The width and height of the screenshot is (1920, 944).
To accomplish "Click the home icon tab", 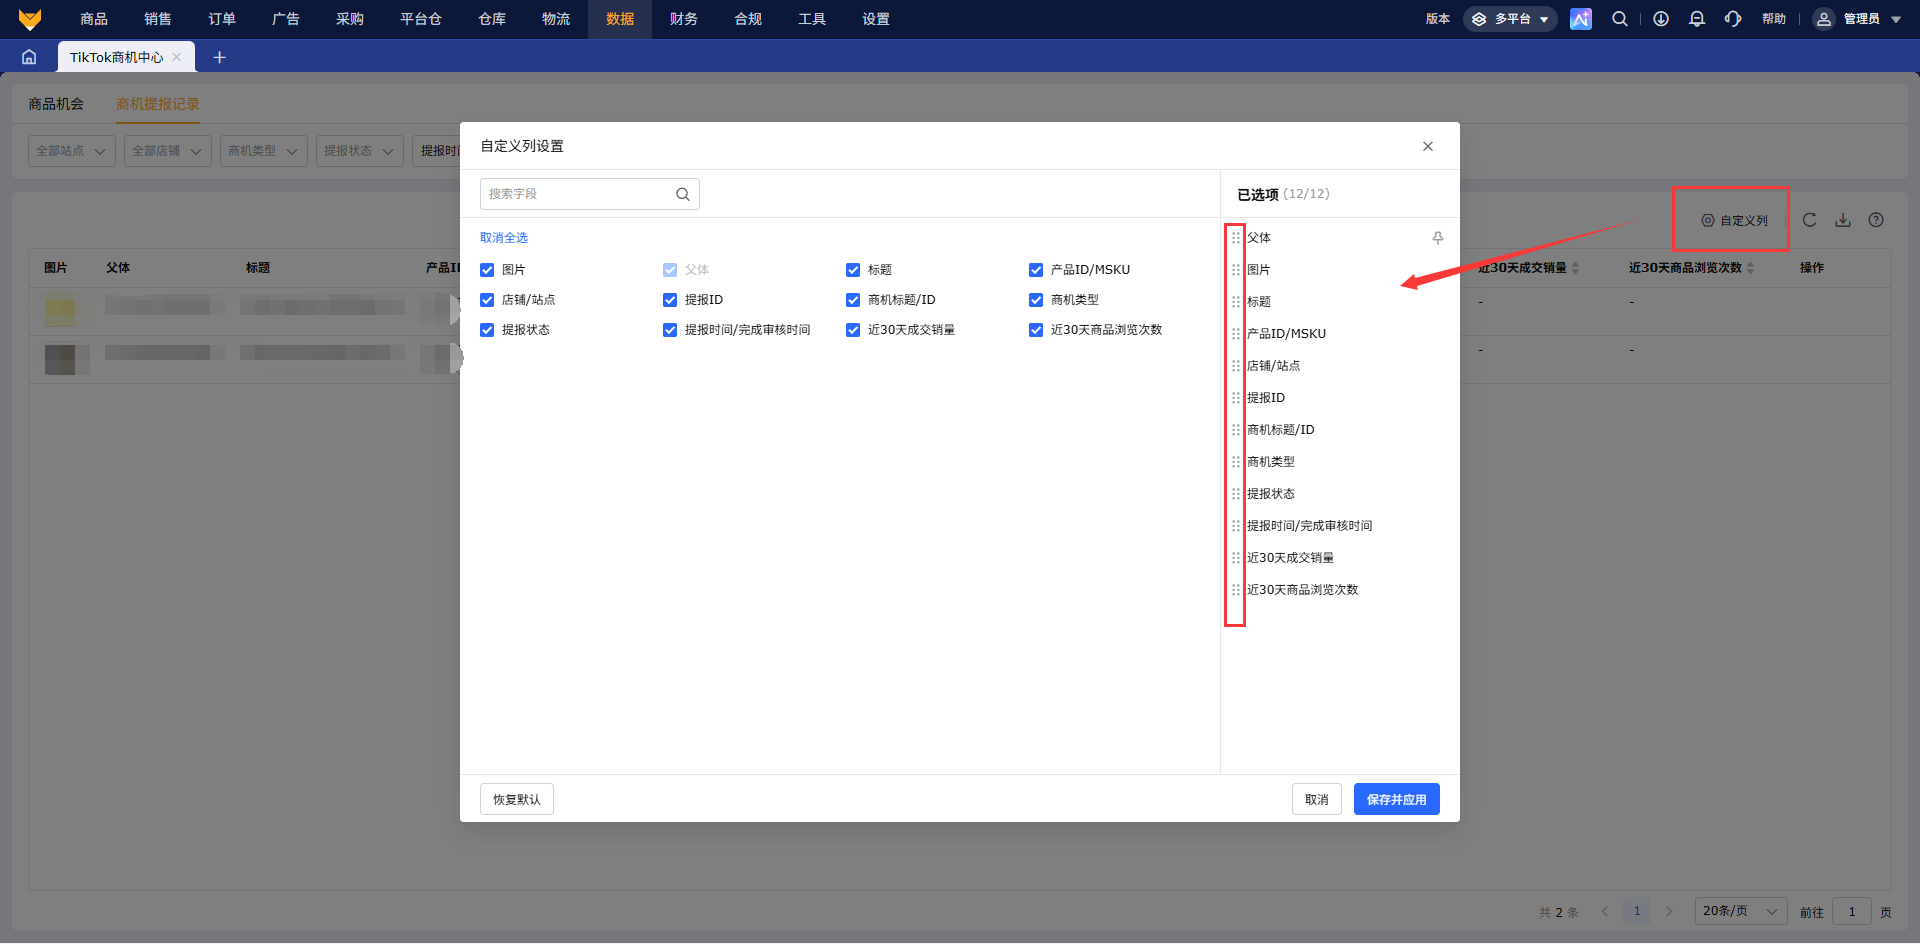I will [29, 57].
